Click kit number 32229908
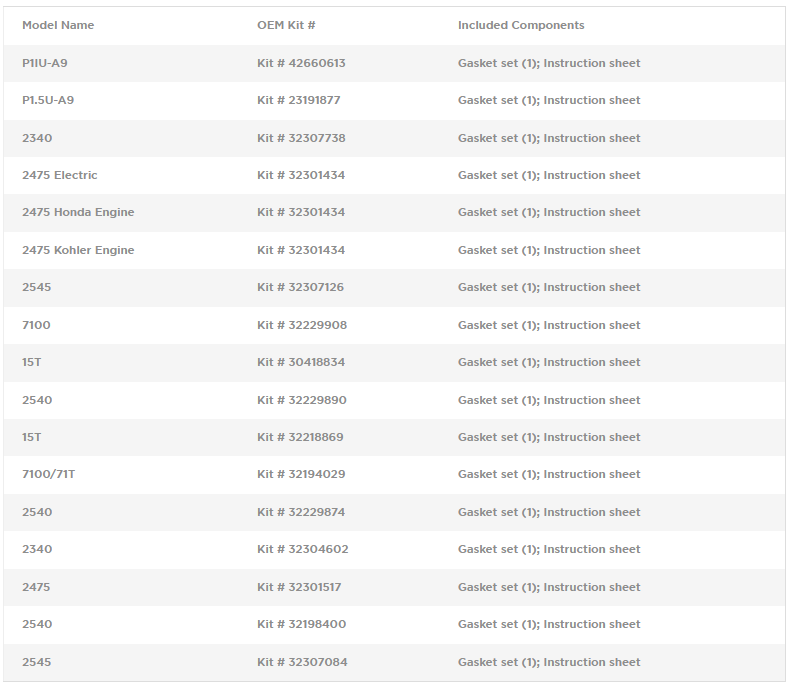Screen dimensions: 791x687 pyautogui.click(x=302, y=325)
